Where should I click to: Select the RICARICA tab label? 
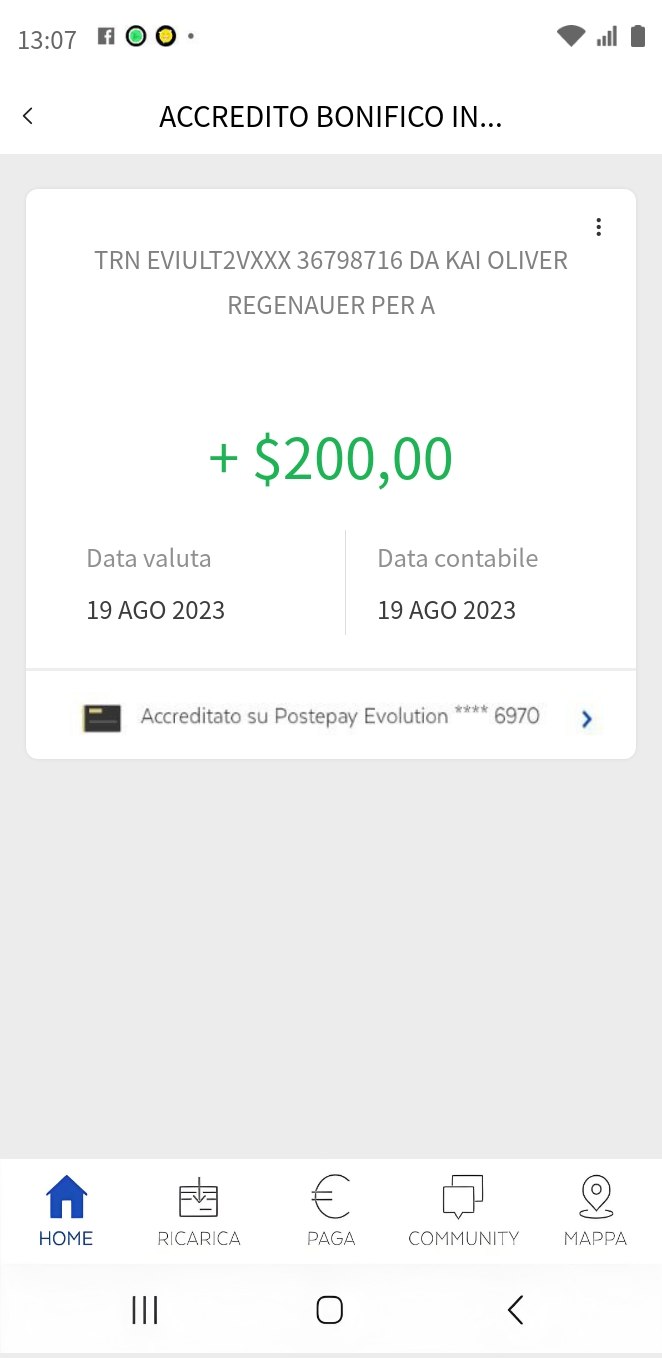coord(199,1238)
